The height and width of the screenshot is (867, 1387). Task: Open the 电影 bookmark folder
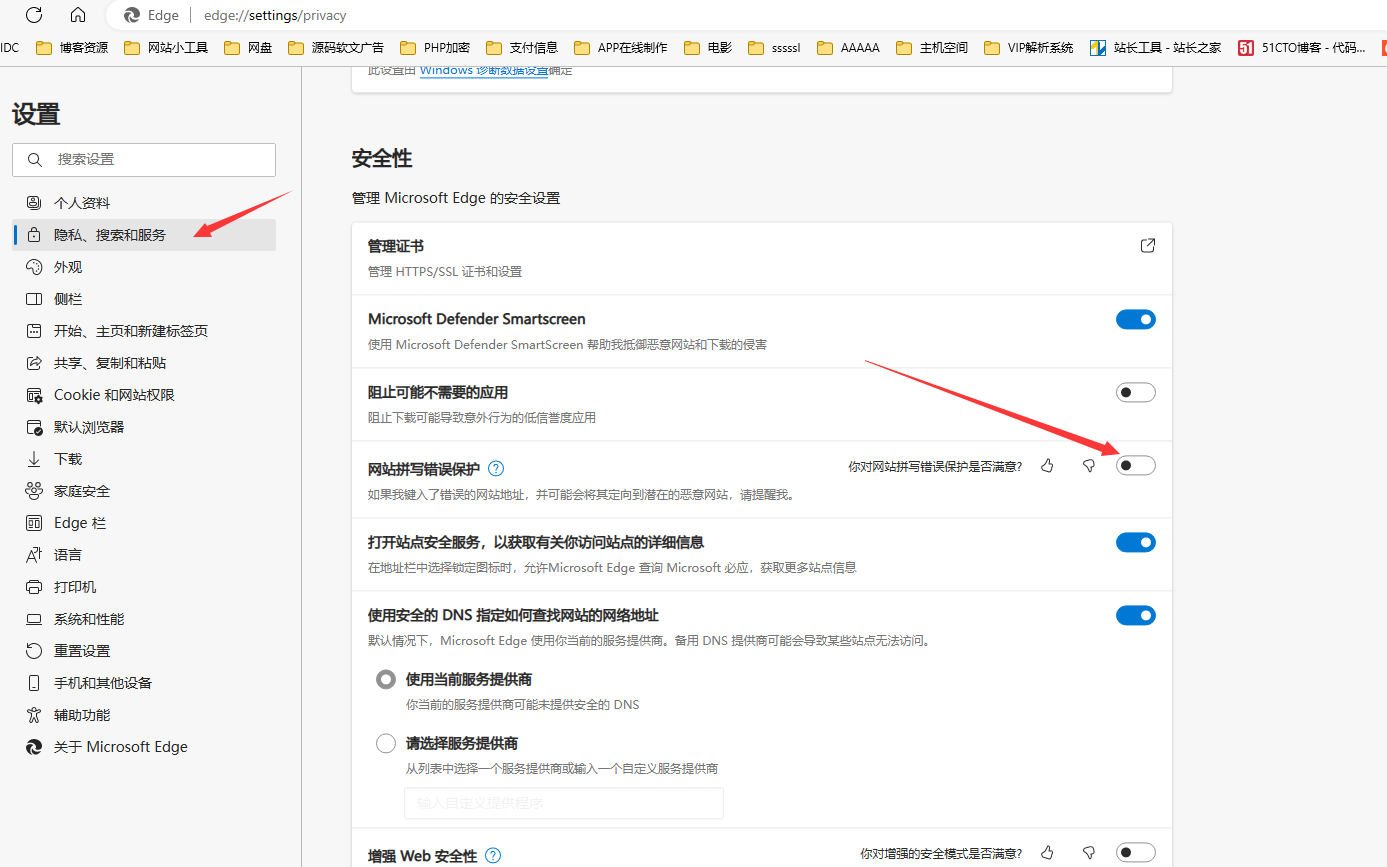click(x=707, y=47)
